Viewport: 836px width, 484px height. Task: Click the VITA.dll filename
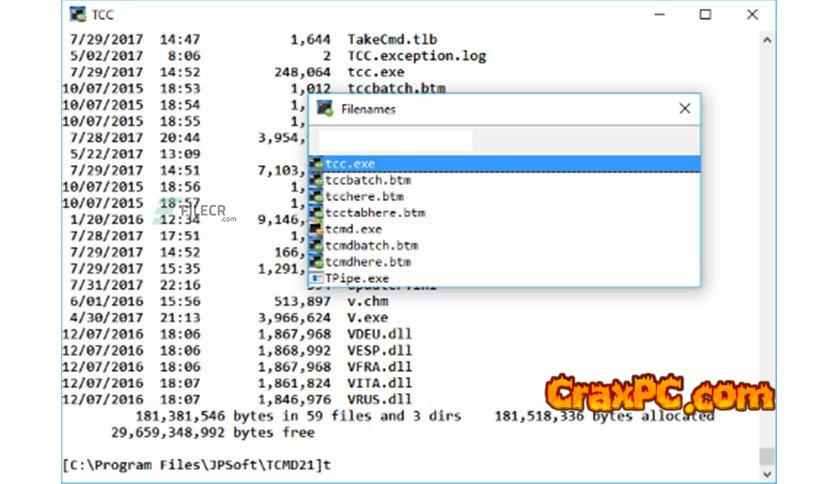click(x=380, y=383)
